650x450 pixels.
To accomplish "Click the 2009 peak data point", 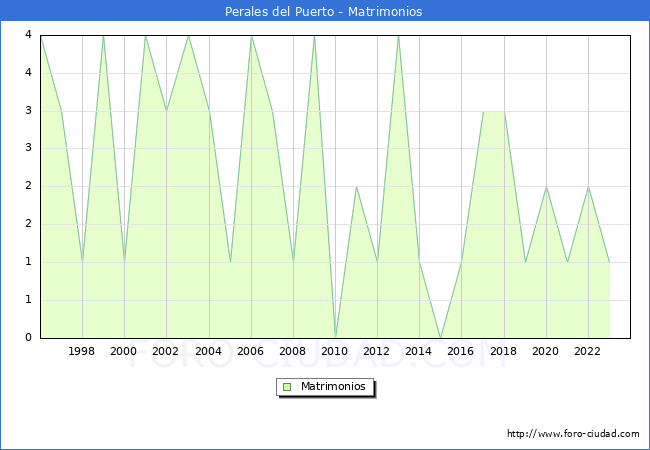I will (315, 36).
